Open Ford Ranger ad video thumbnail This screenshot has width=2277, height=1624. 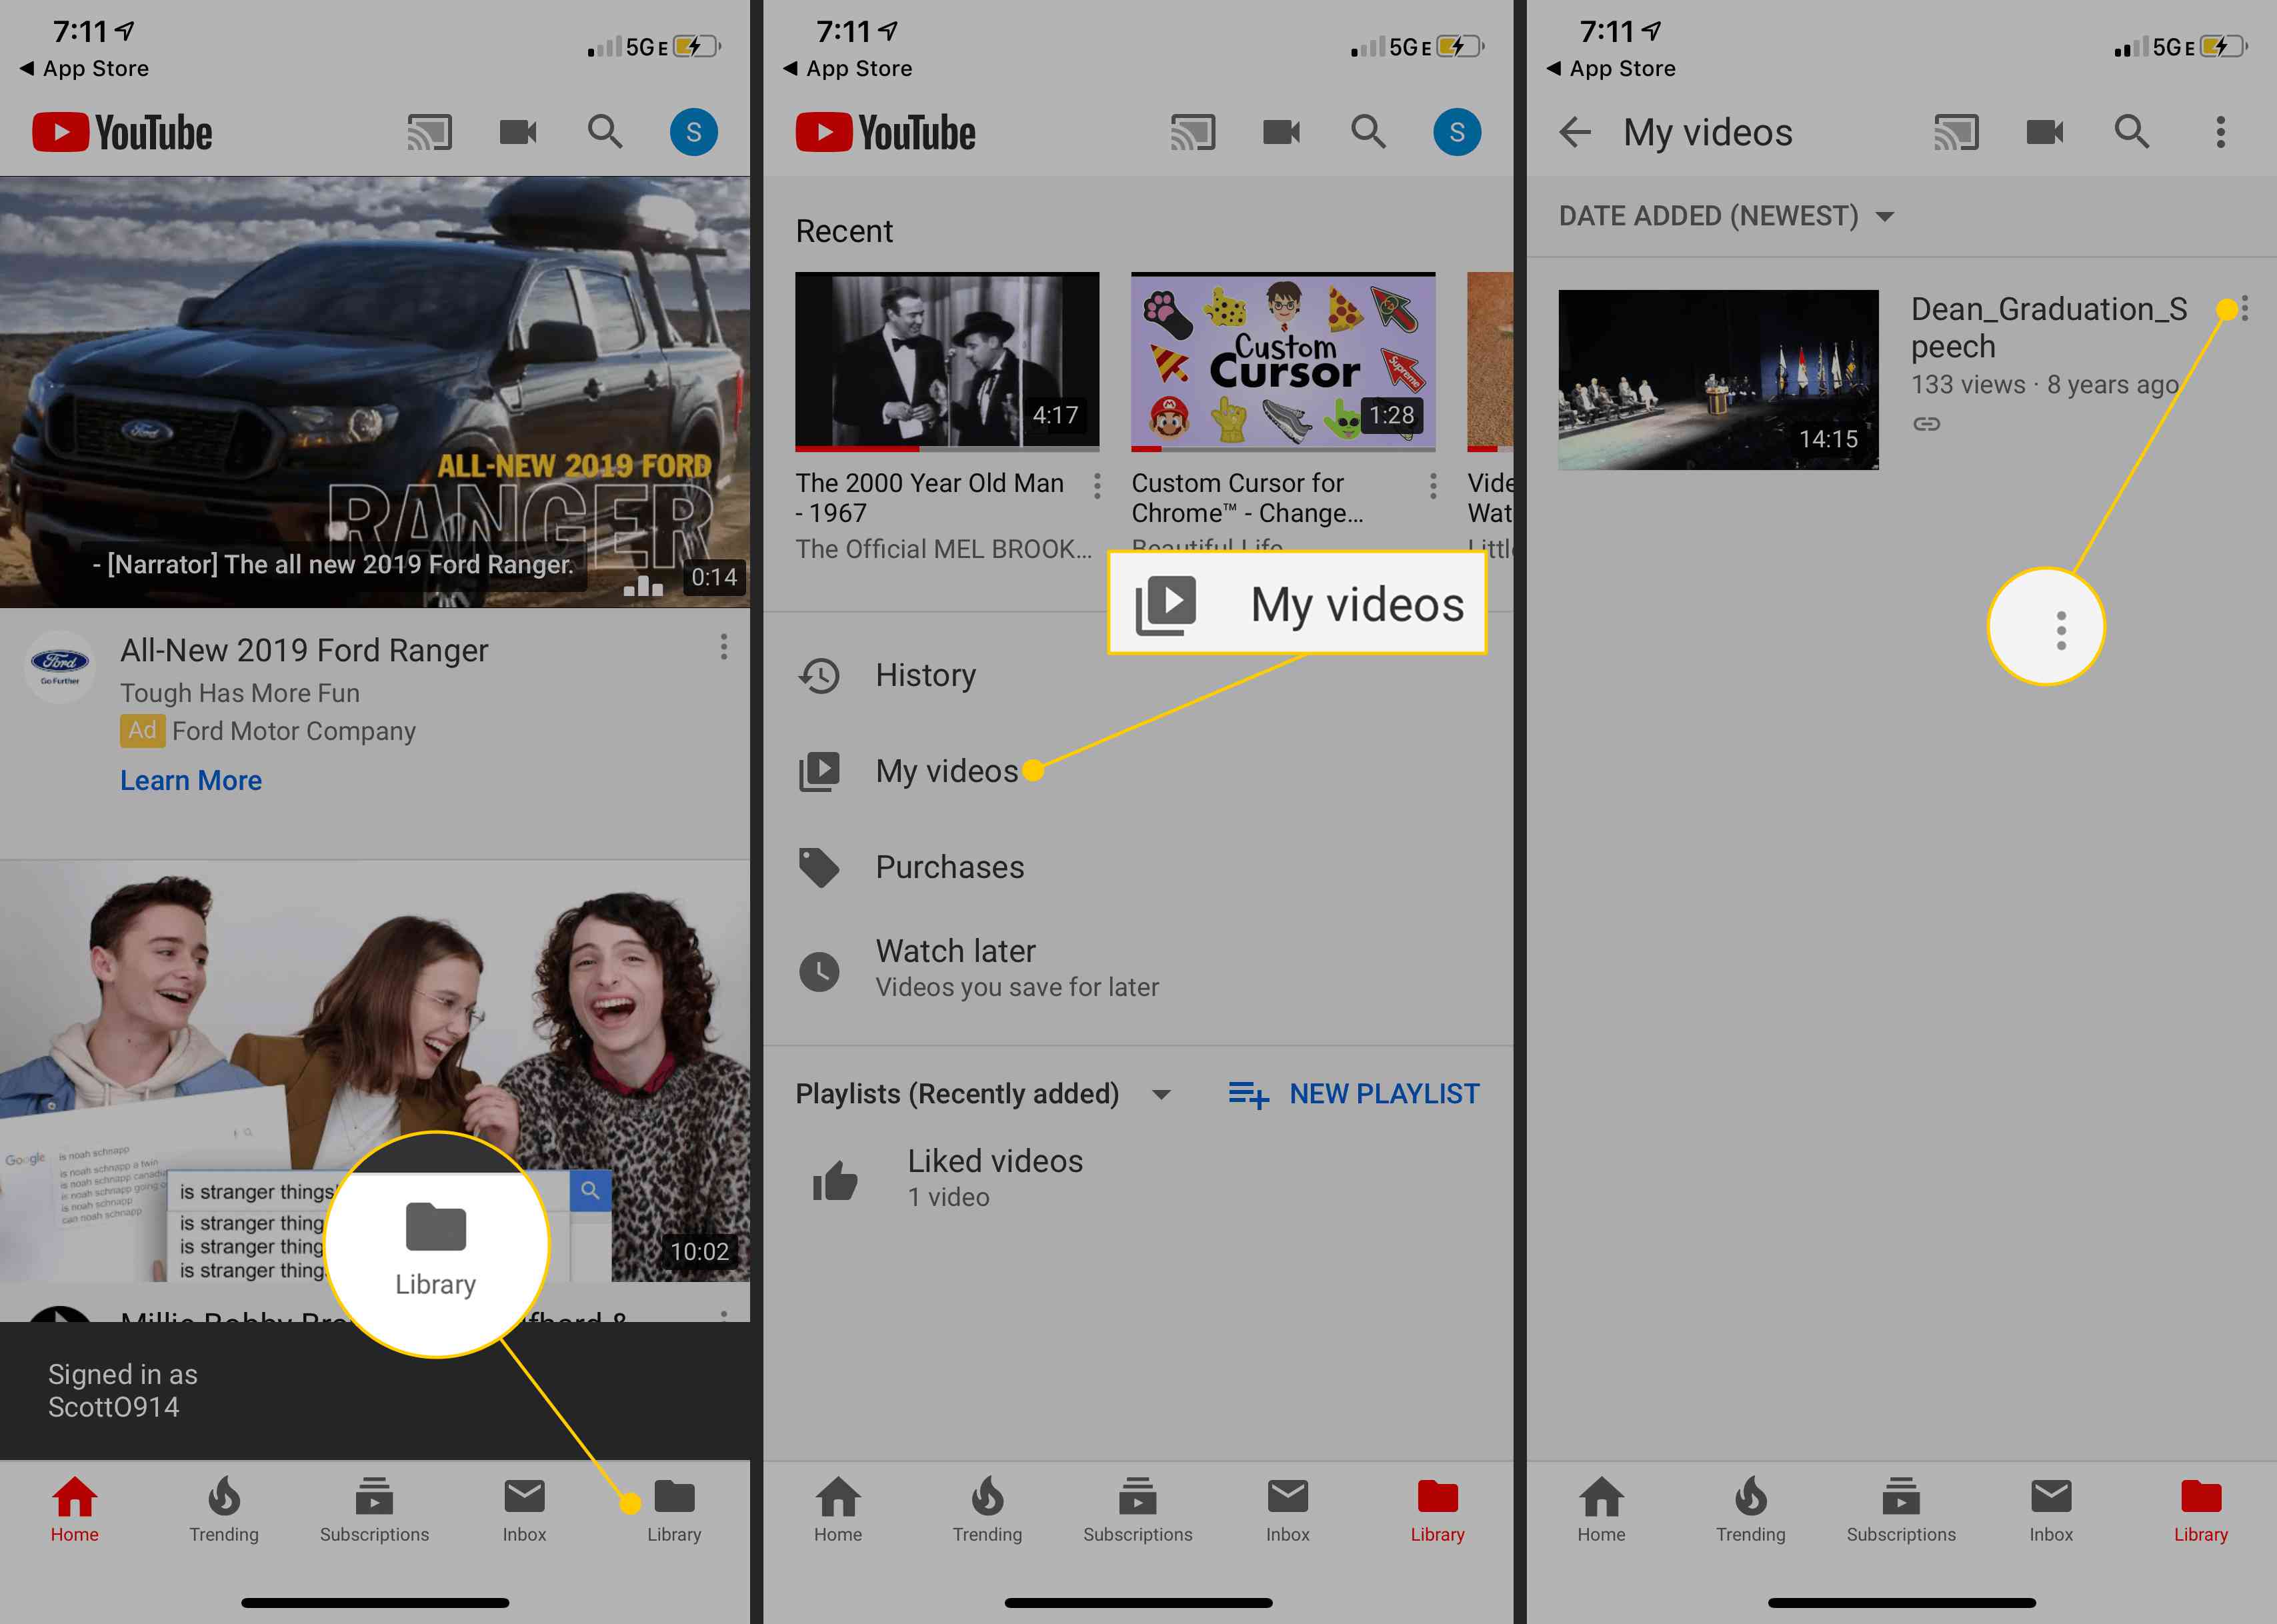375,392
